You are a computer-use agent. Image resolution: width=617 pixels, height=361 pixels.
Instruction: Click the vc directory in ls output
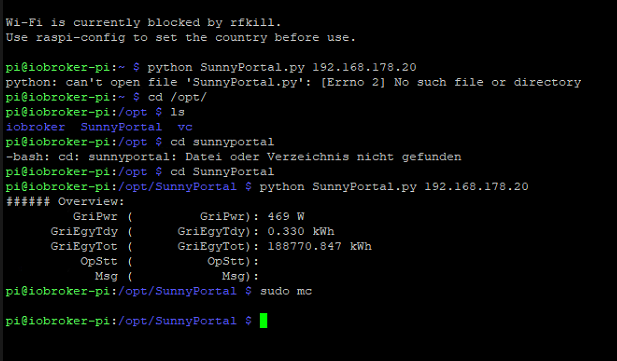coord(185,127)
